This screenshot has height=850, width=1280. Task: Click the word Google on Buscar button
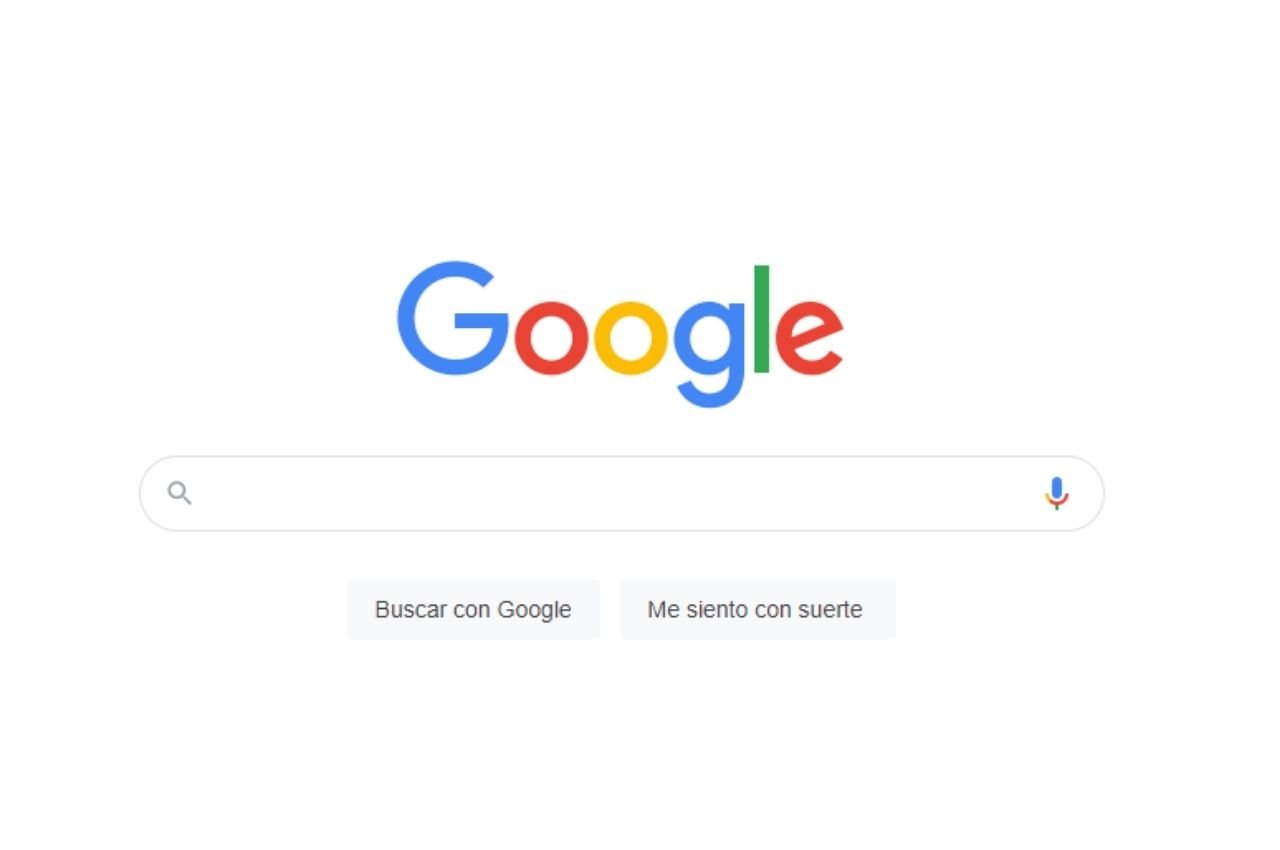coord(534,610)
